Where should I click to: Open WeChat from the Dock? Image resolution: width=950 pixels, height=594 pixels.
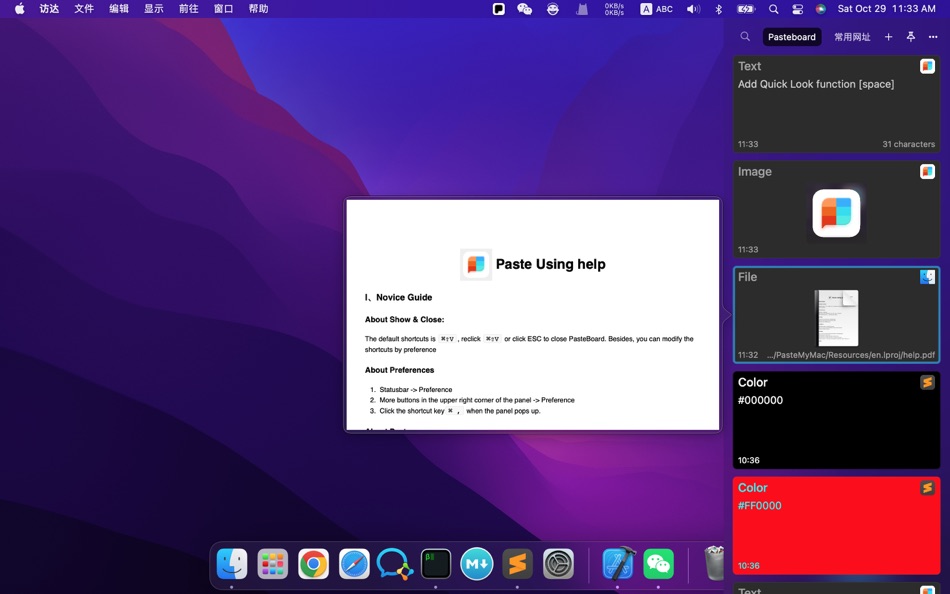point(659,564)
